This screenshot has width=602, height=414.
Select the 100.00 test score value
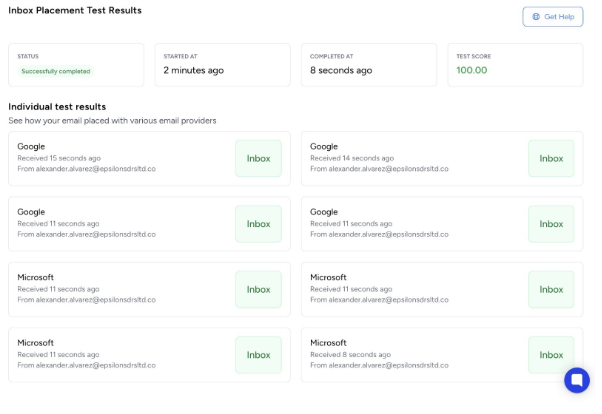click(x=472, y=70)
